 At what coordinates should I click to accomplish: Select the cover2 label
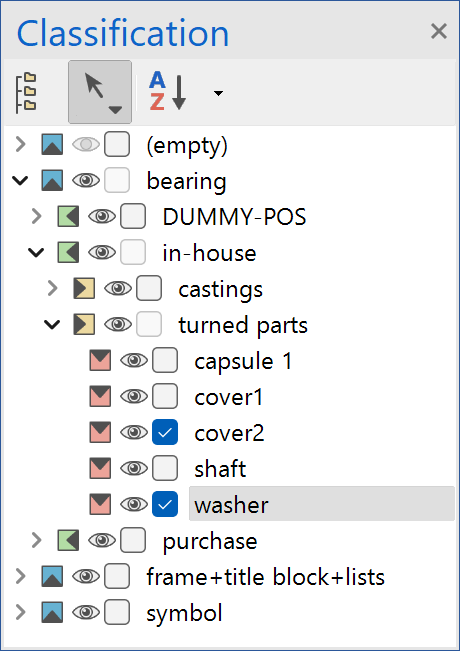229,433
